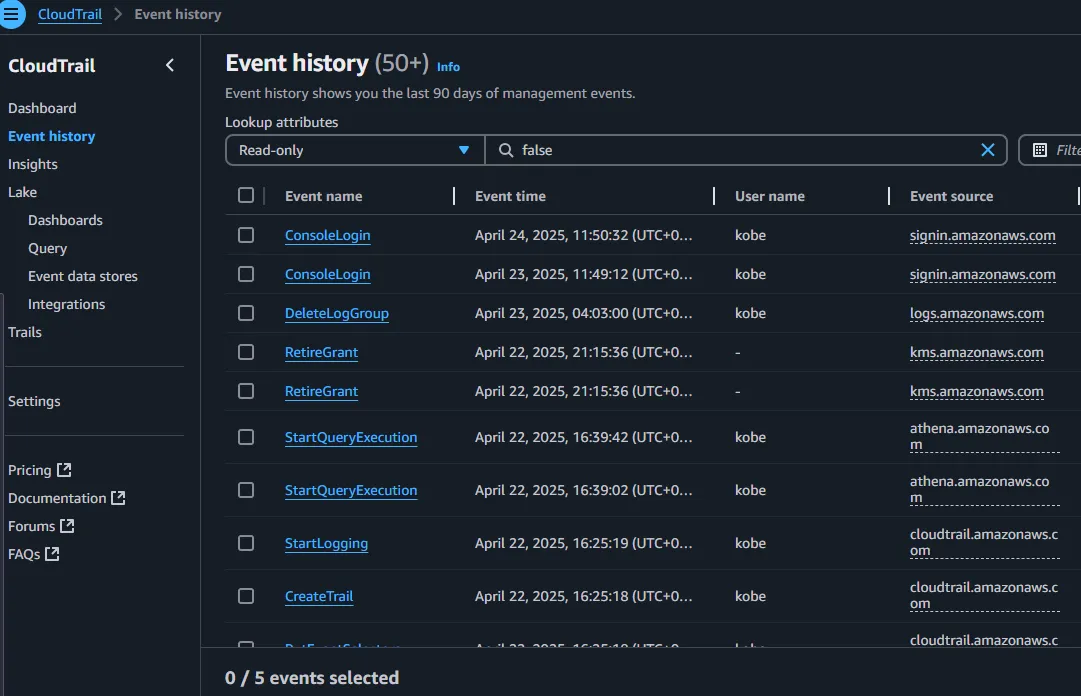Open the CreateTrail event details link

click(319, 596)
